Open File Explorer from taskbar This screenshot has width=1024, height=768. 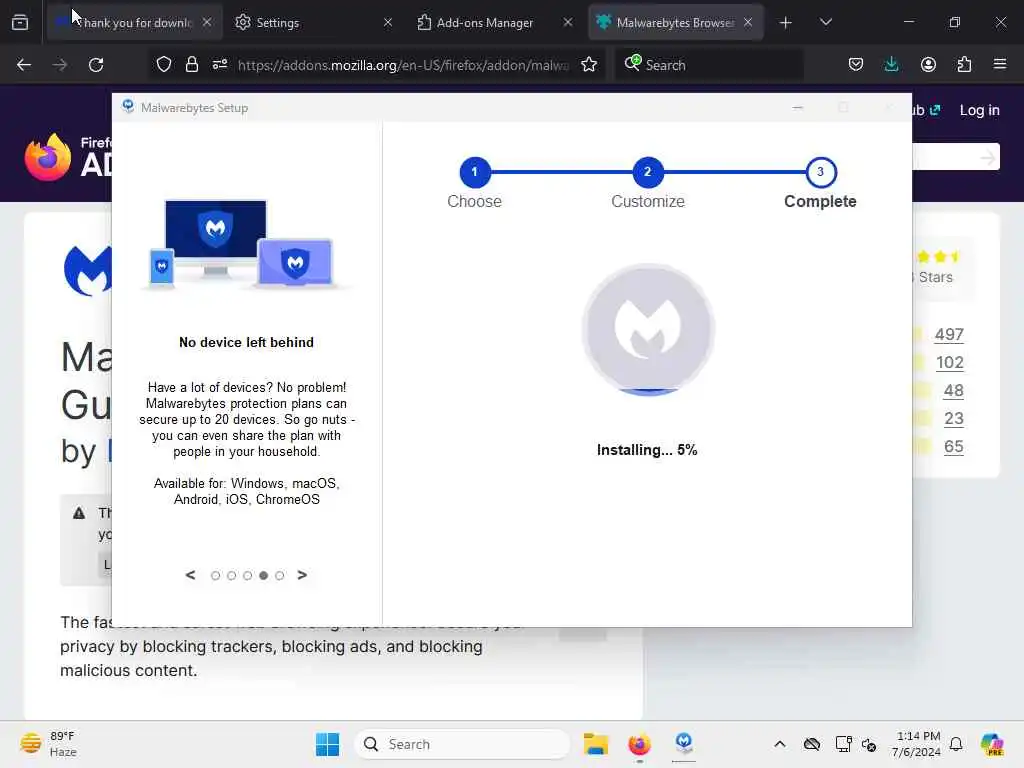pos(596,744)
